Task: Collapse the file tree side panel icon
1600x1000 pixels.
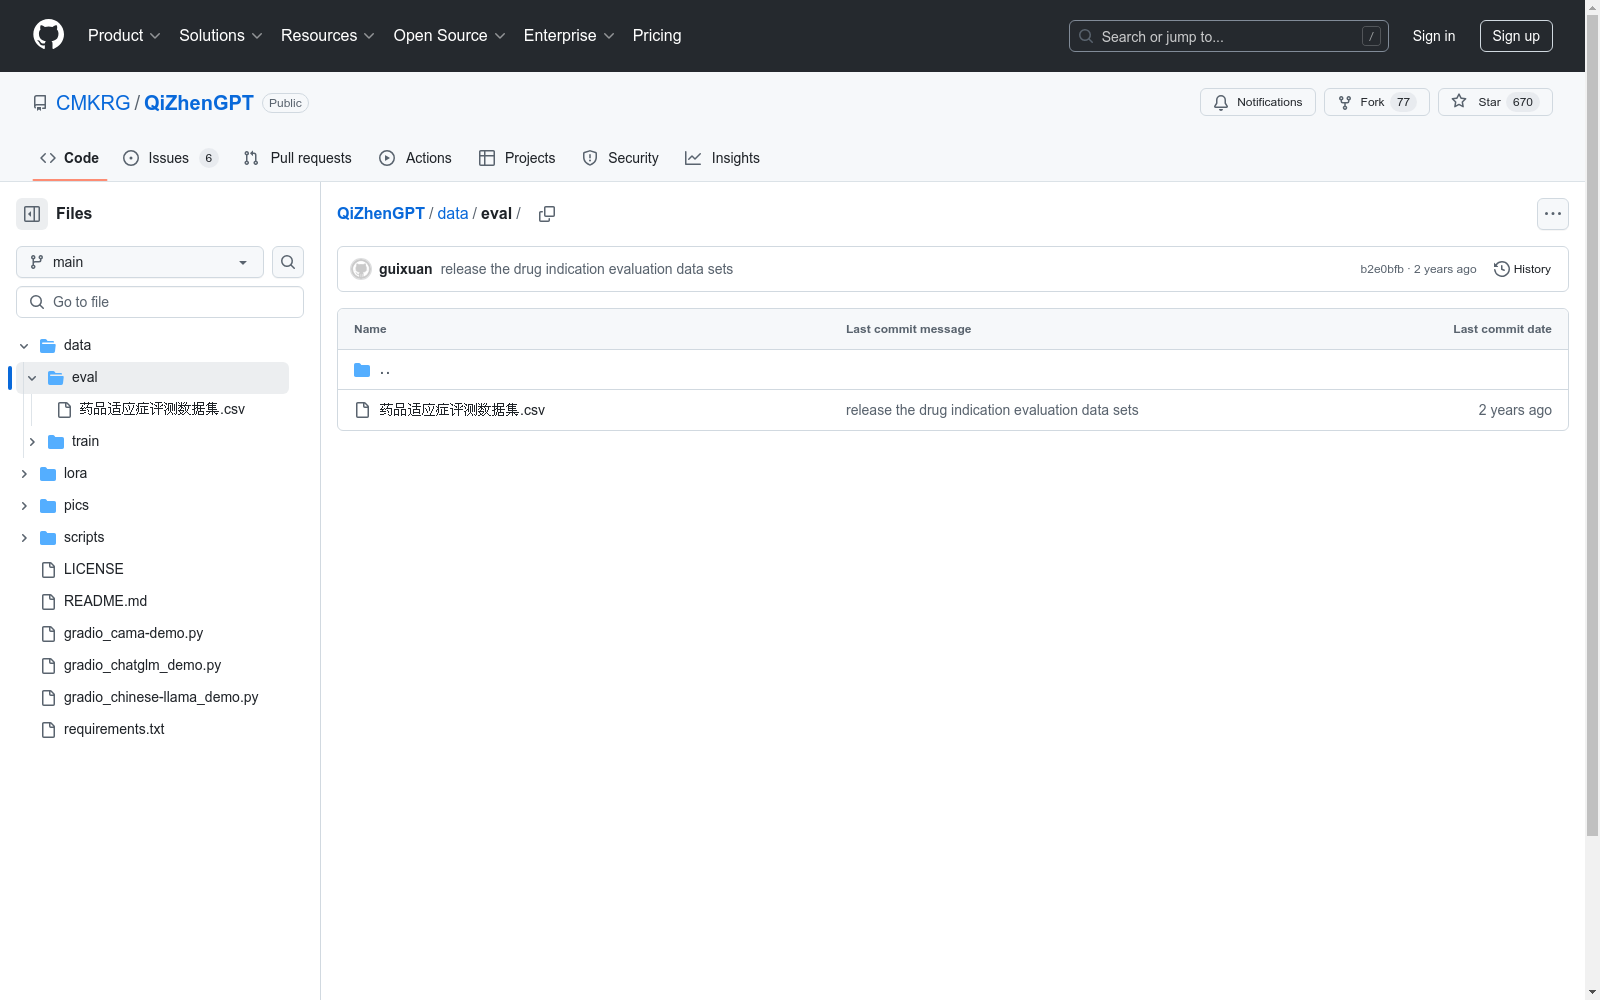Action: [32, 214]
